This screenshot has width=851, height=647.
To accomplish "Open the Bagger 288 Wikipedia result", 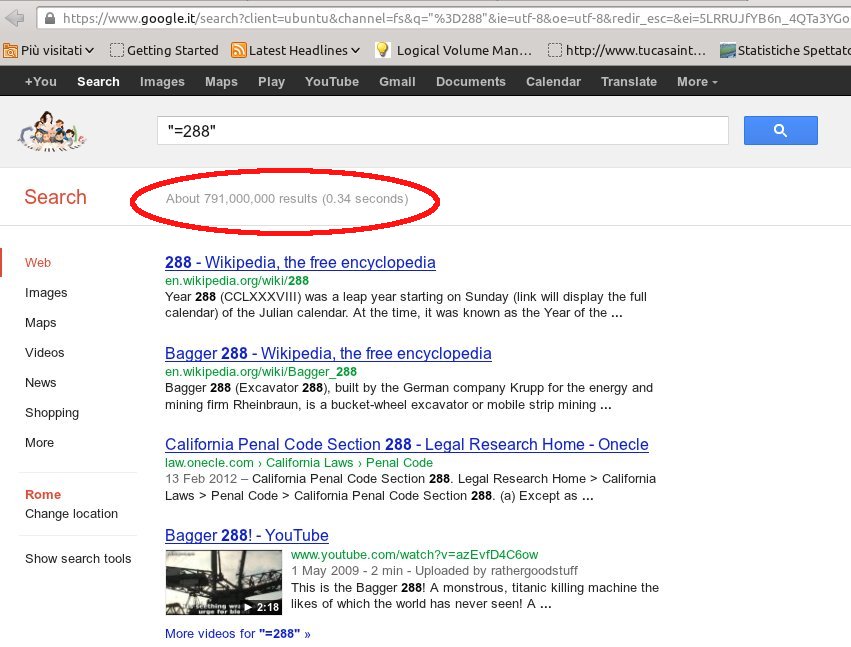I will pyautogui.click(x=328, y=353).
